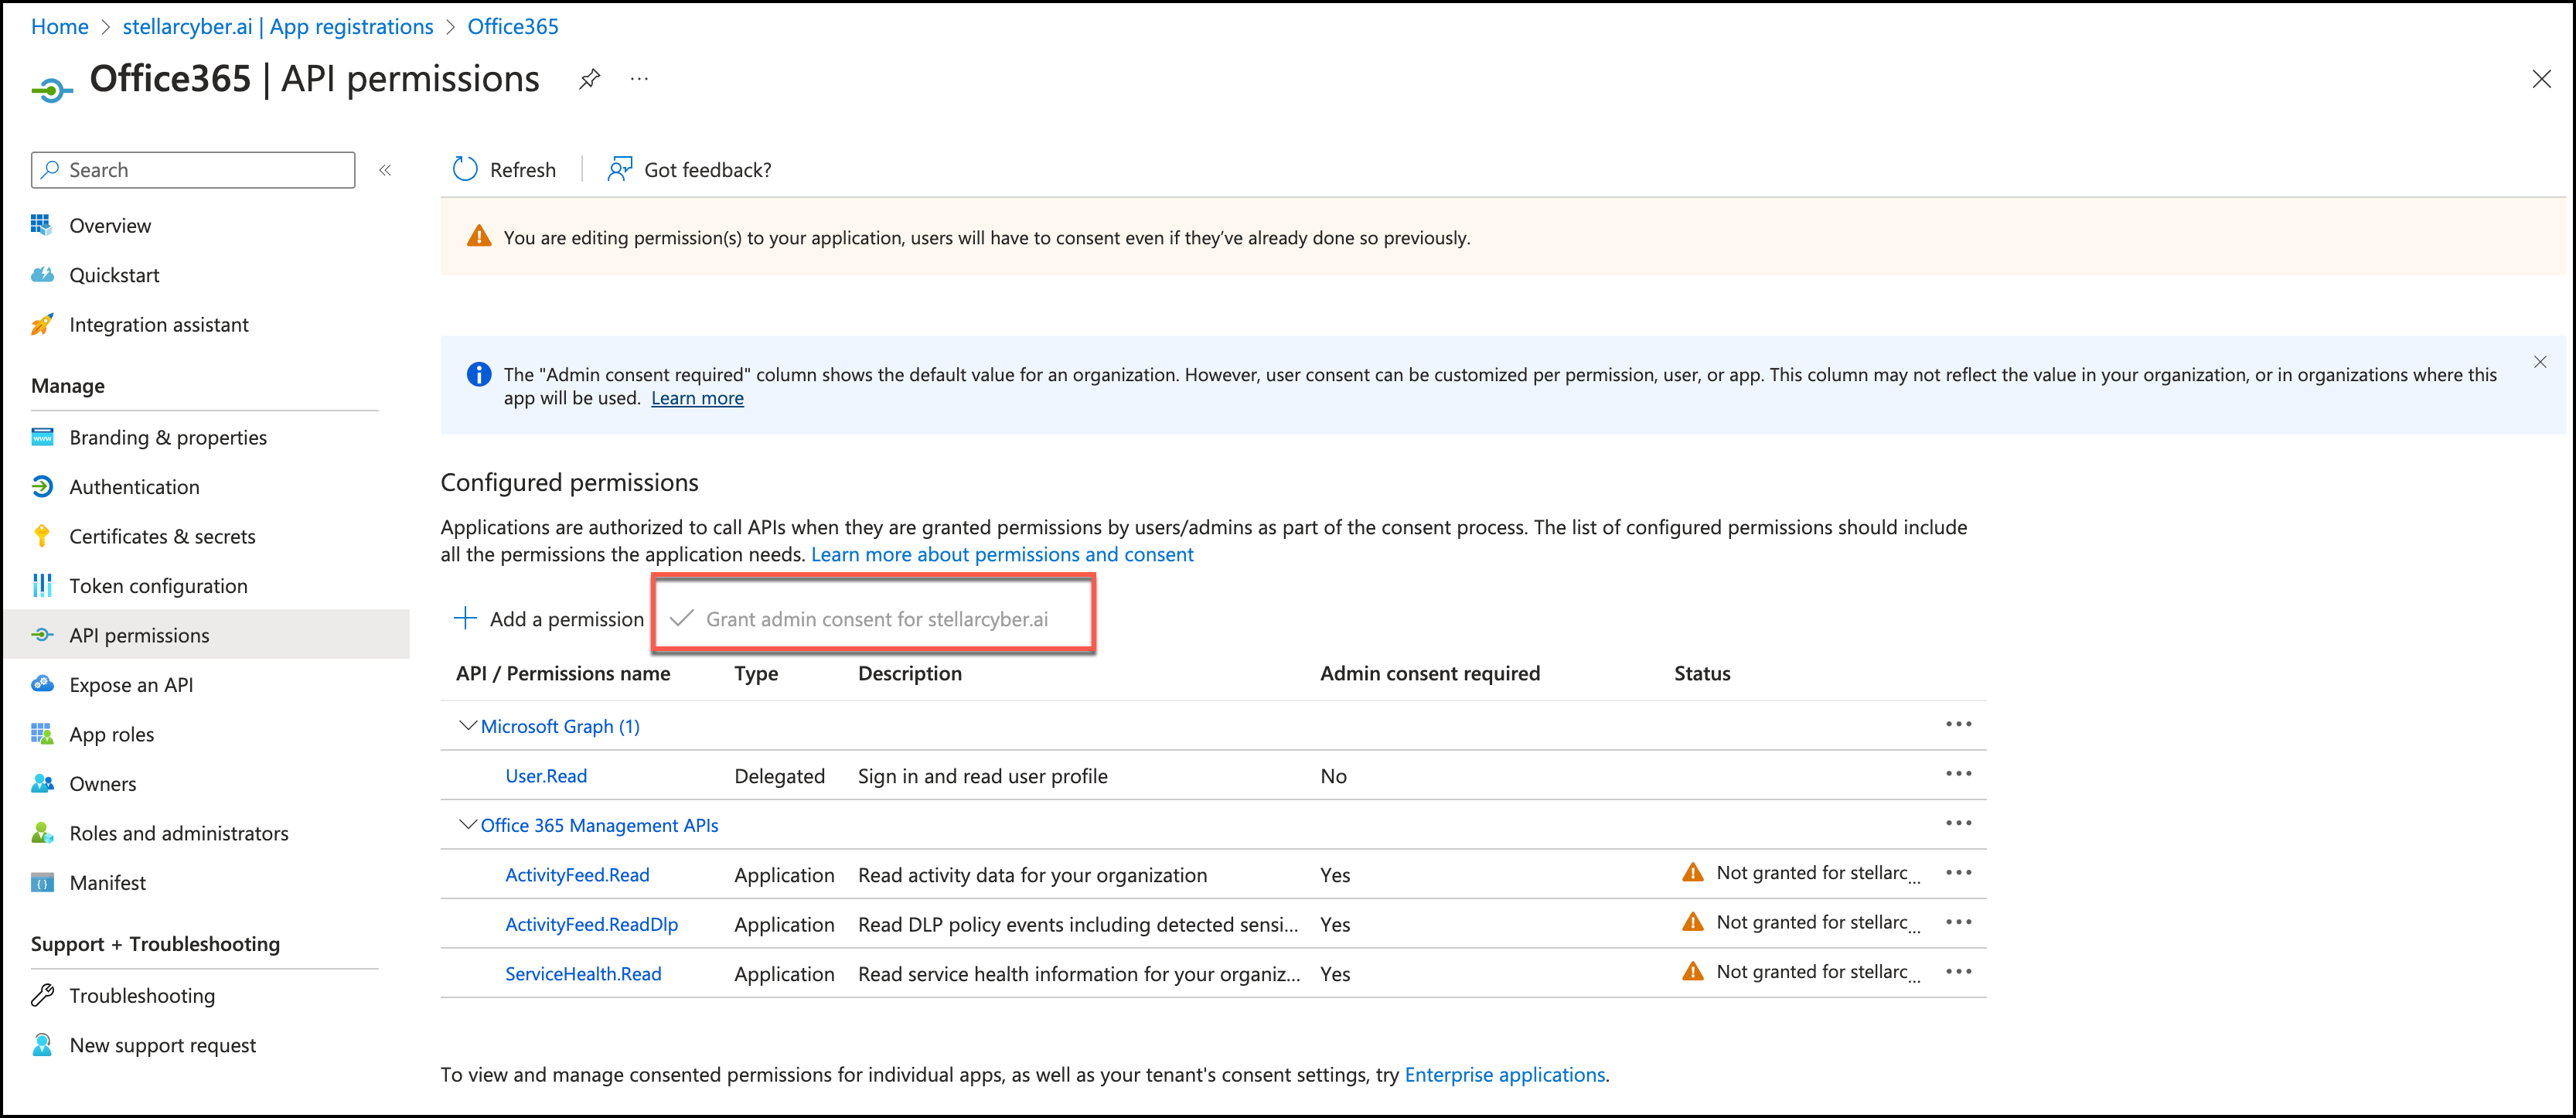Open ellipsis menu for Microsoft Graph group
2576x1118 pixels.
pyautogui.click(x=1958, y=724)
